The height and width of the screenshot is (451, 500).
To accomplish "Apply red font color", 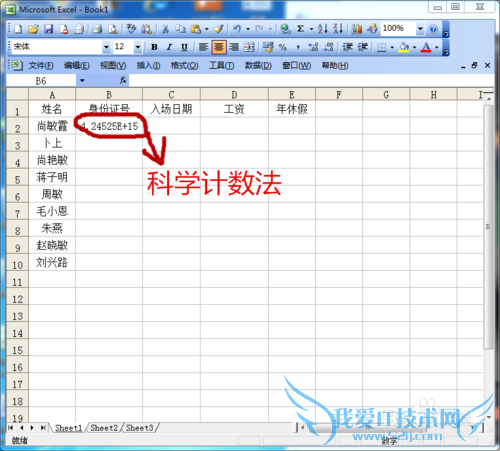I will coord(426,47).
